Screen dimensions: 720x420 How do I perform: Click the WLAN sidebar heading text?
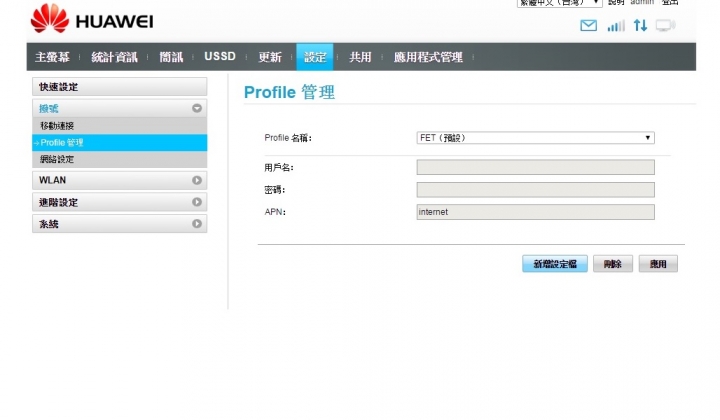tap(52, 180)
